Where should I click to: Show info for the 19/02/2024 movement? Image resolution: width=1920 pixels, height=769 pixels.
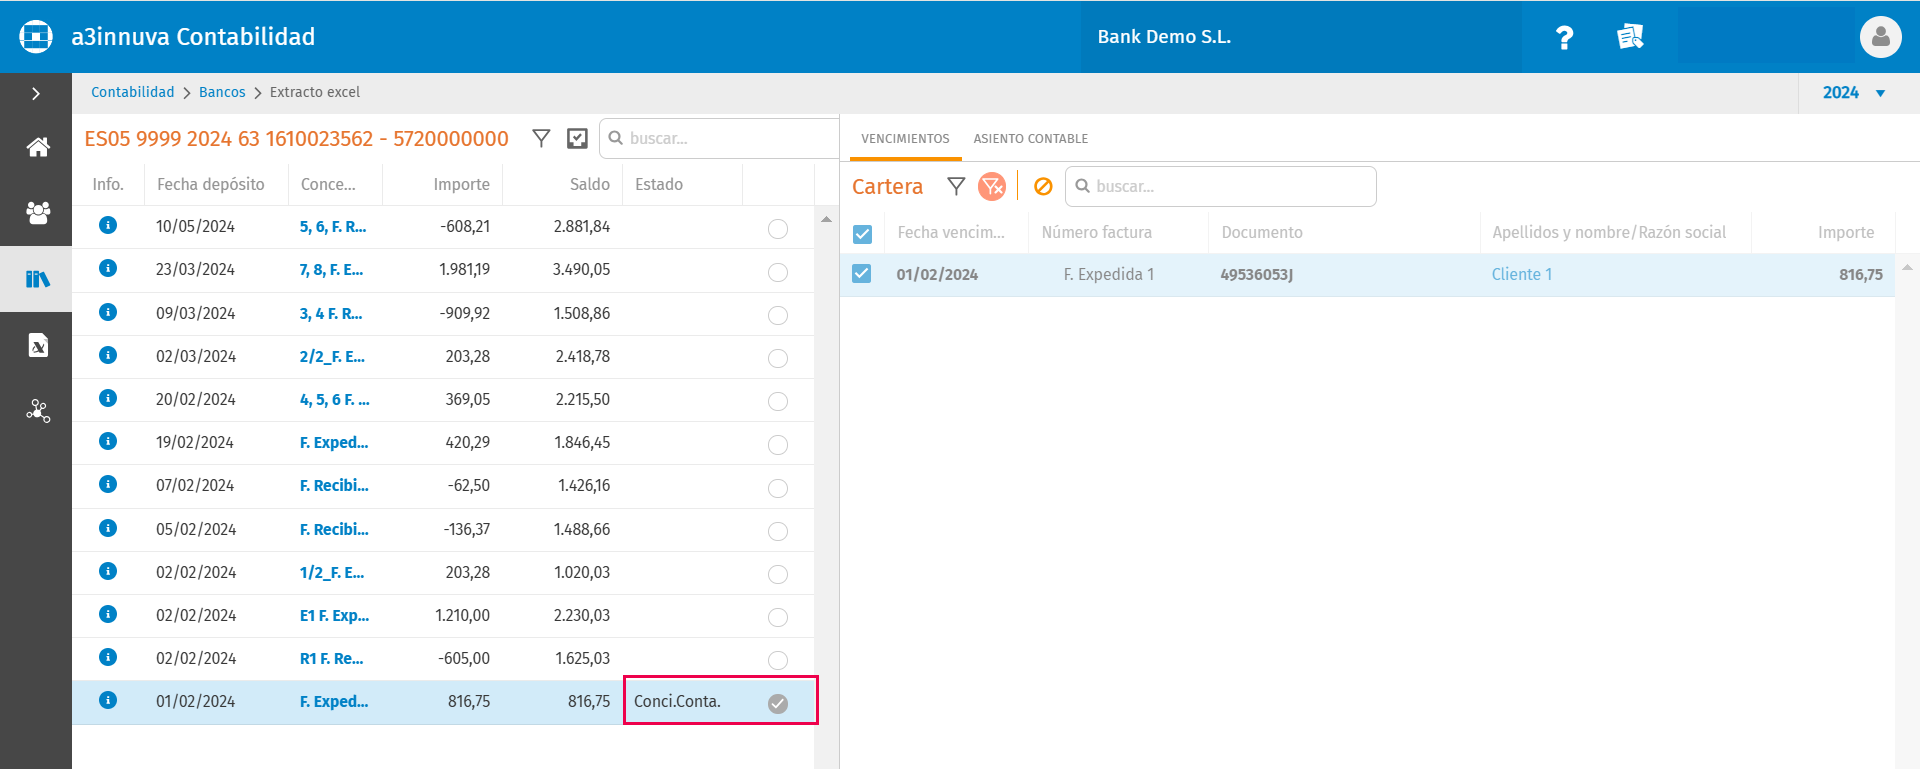coord(108,441)
